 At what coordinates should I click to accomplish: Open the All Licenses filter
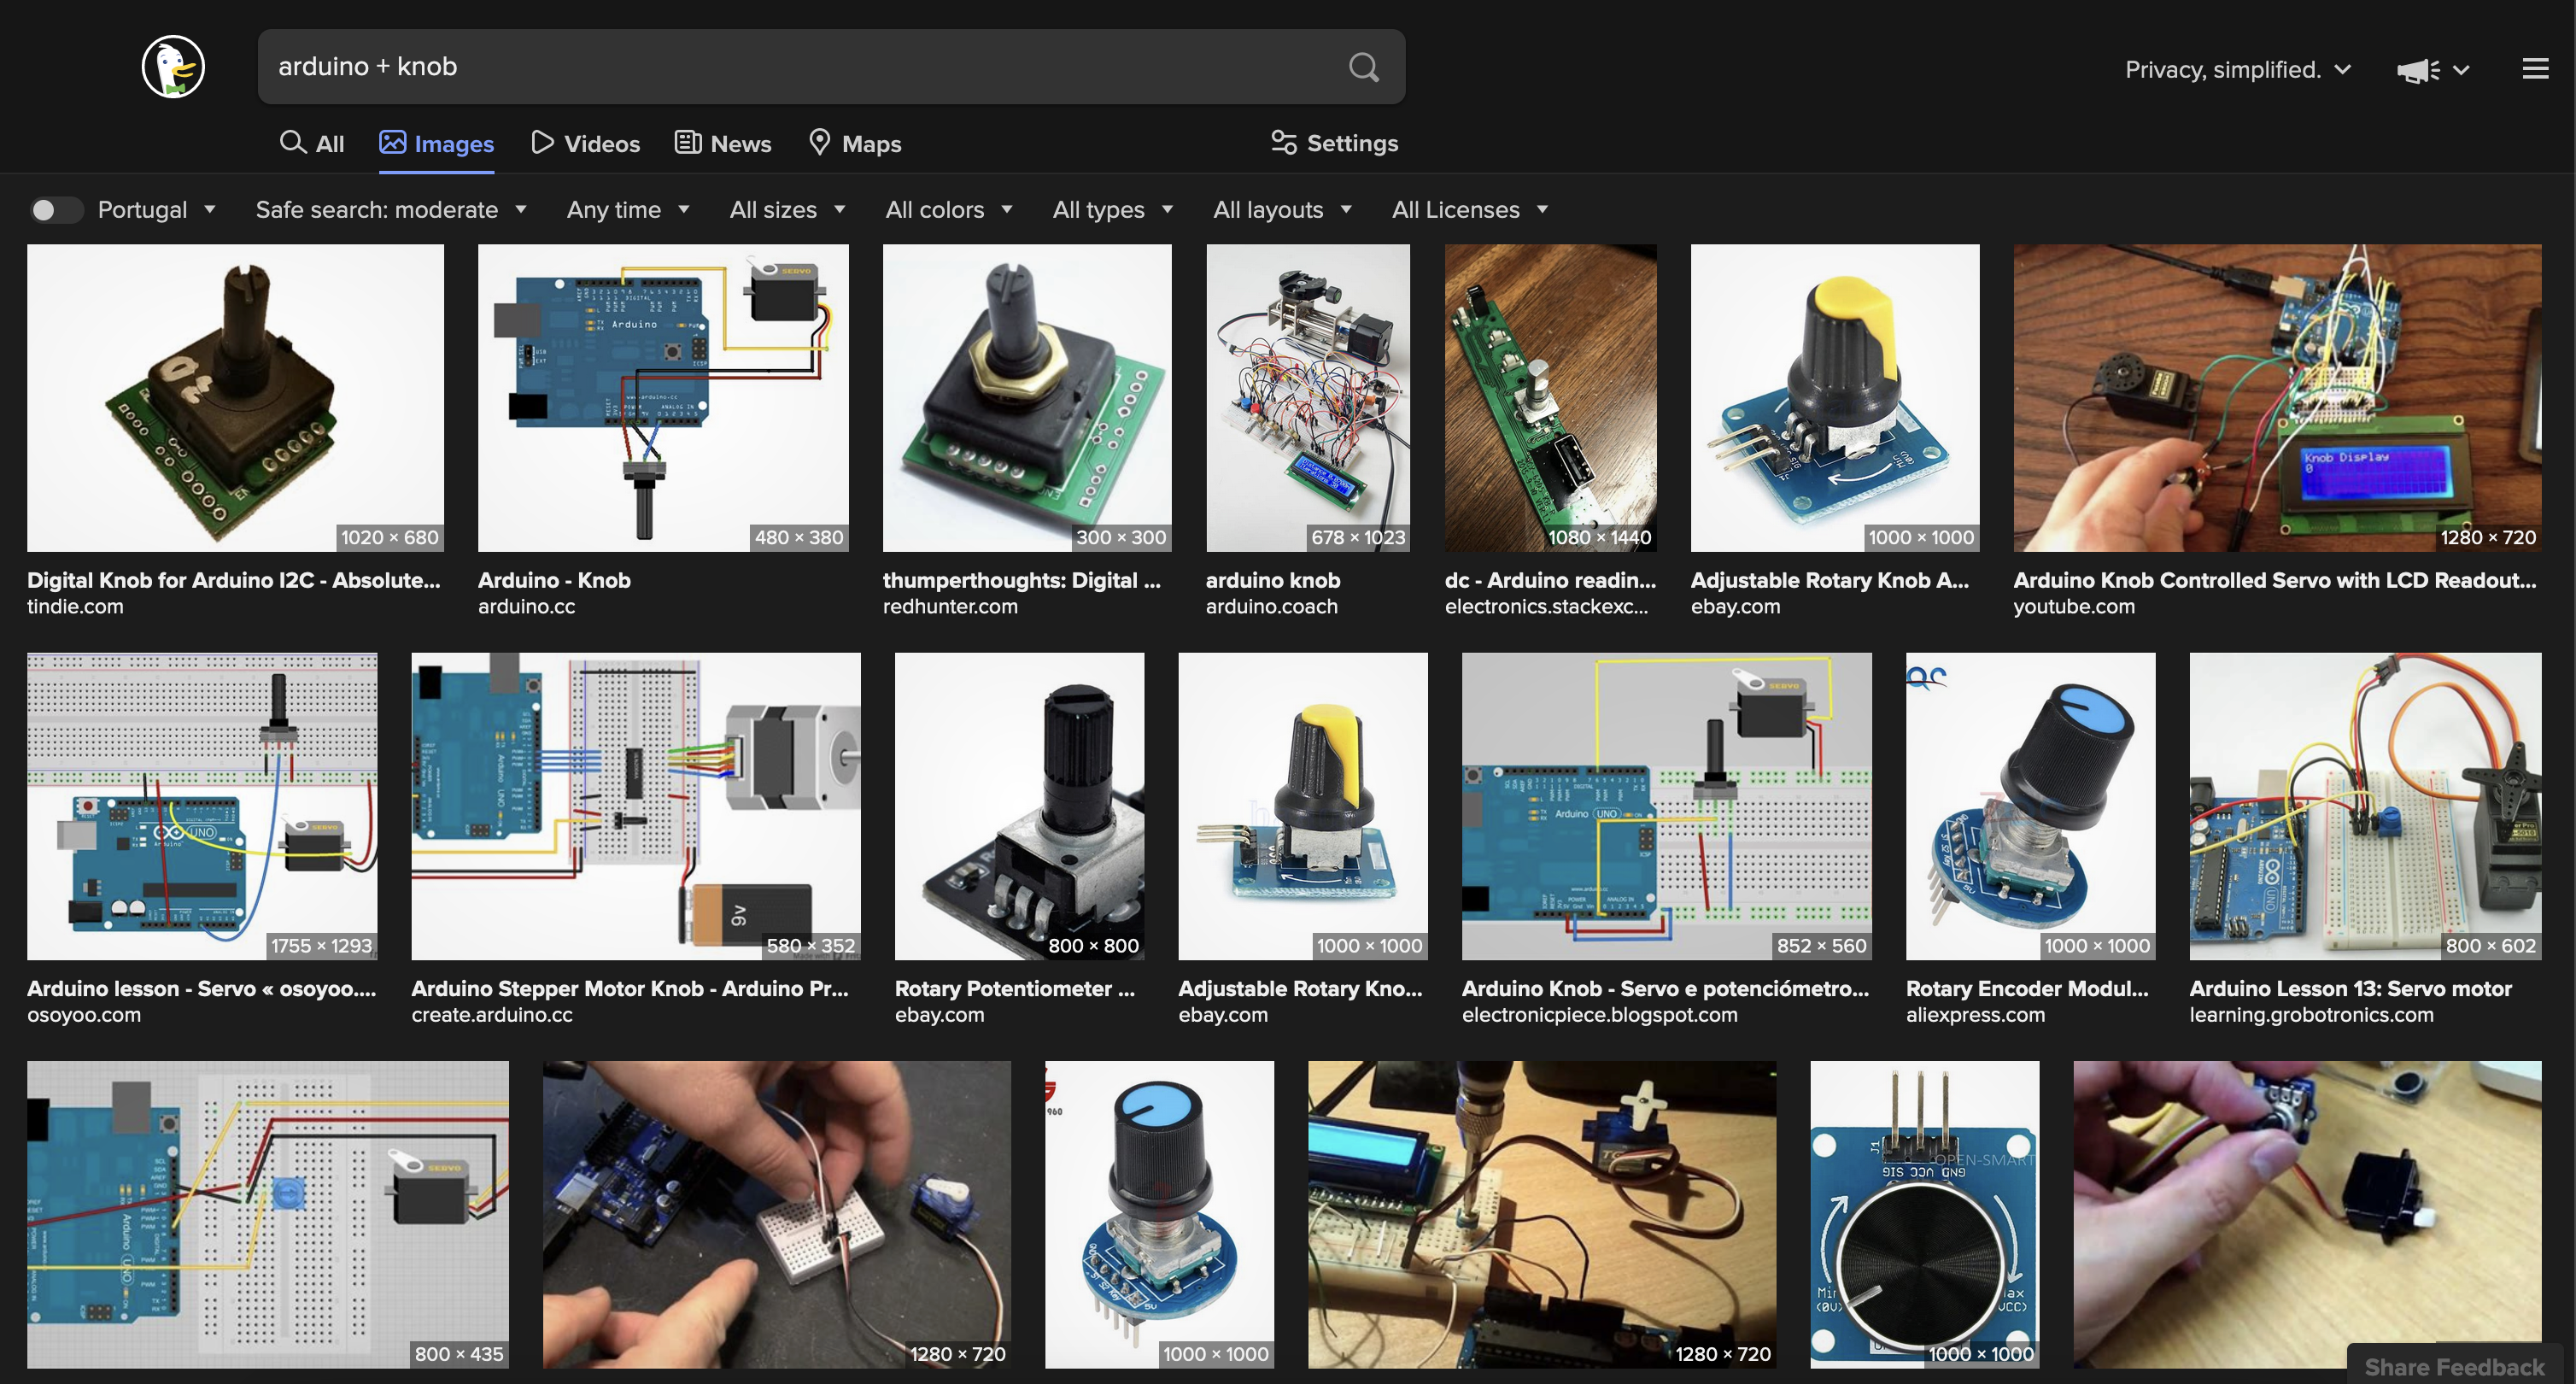point(1470,210)
